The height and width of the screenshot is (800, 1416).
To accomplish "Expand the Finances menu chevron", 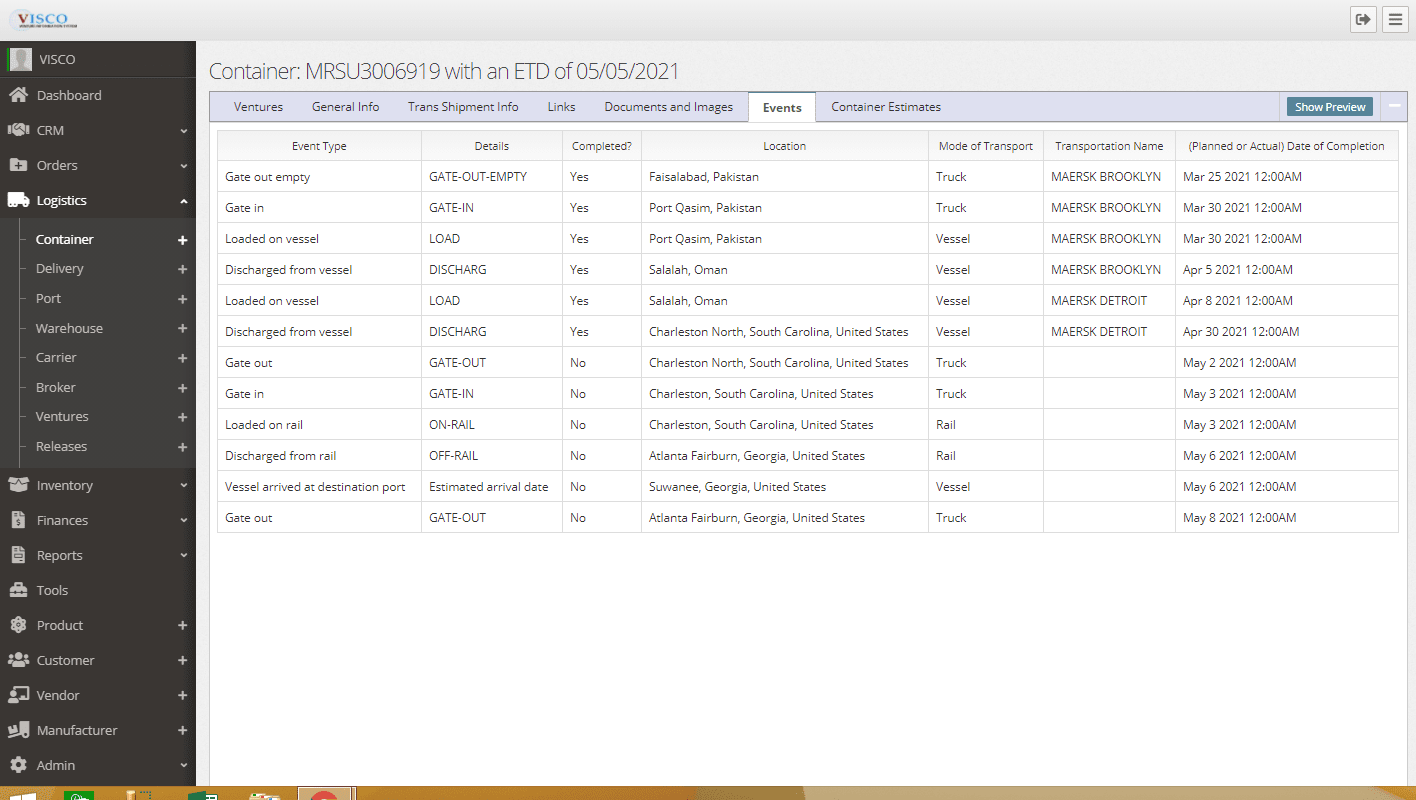I will 183,521.
